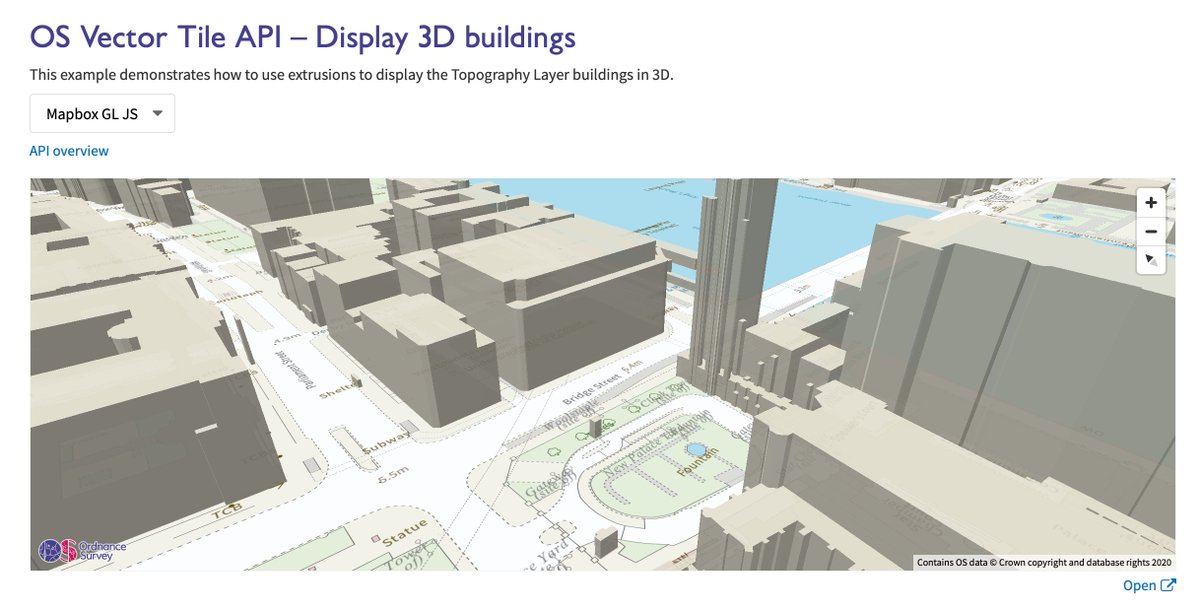This screenshot has height=610, width=1200.
Task: Click the 'TCB' label on the map
Action: [226, 511]
